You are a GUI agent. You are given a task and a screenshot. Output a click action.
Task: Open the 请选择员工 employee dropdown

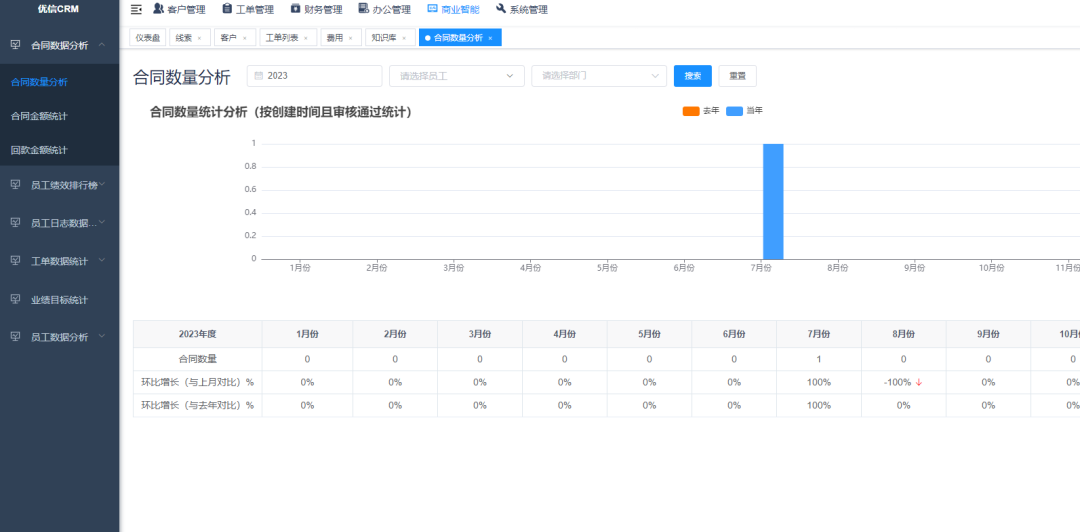coord(456,76)
